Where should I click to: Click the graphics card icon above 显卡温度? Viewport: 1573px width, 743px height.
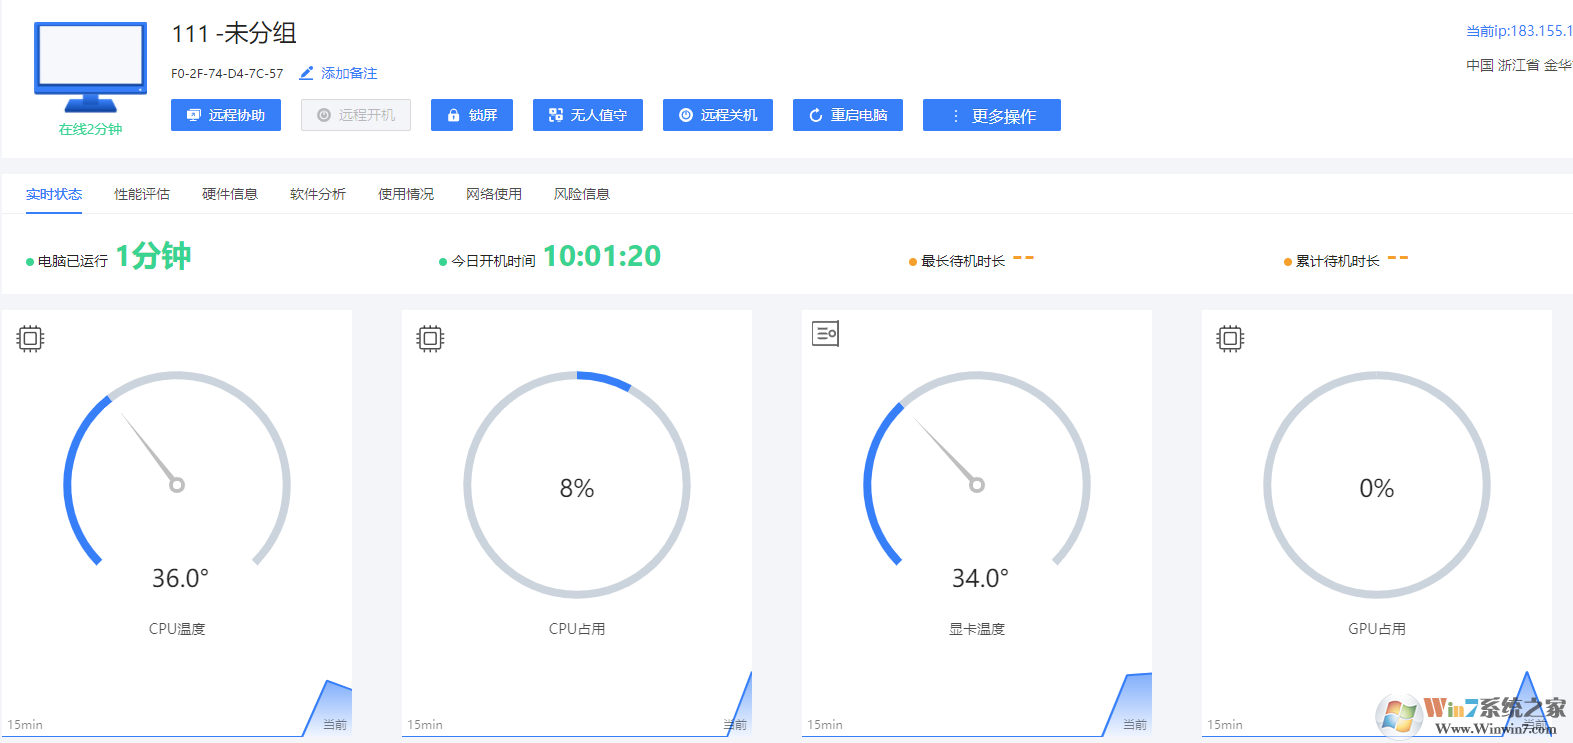(825, 334)
